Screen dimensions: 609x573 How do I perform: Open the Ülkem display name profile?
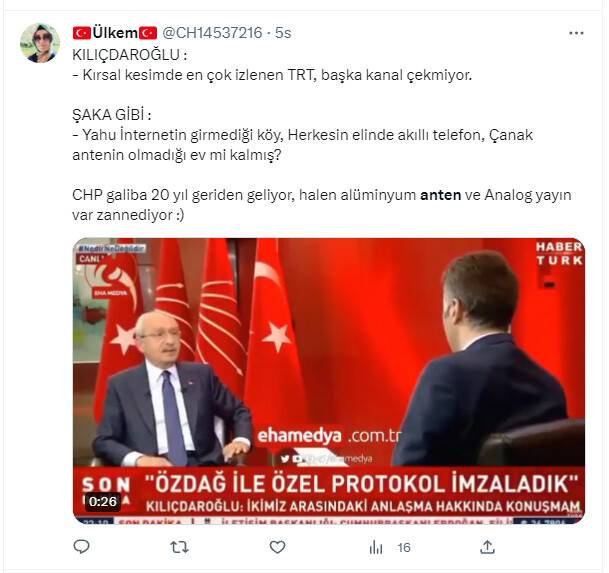coord(115,33)
